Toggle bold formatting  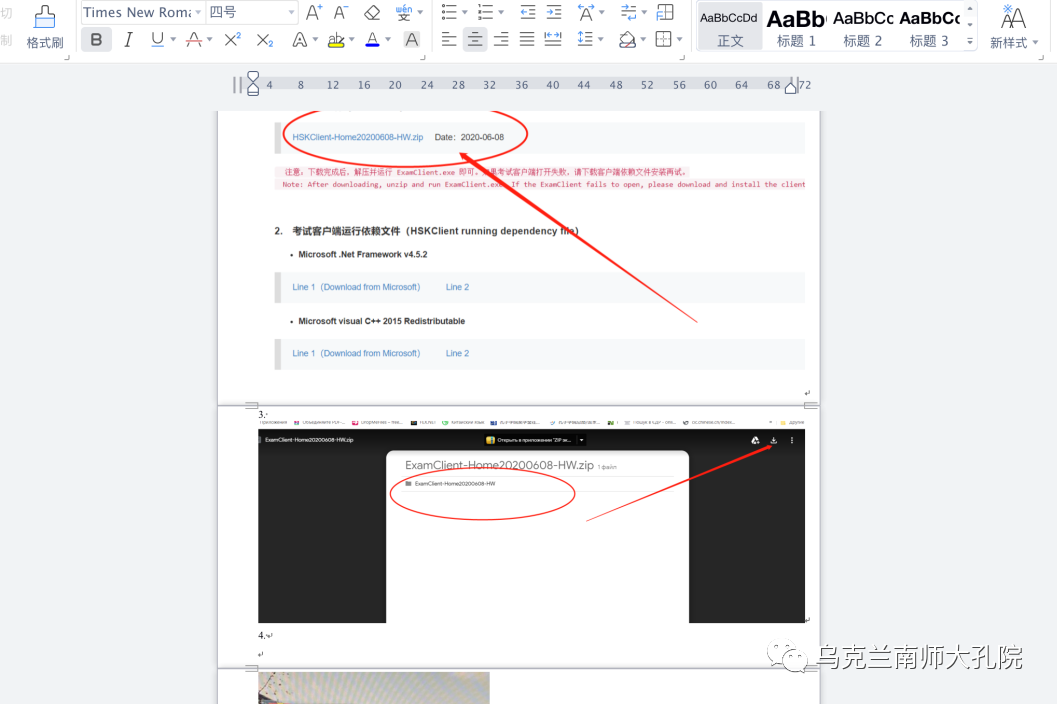(x=96, y=40)
